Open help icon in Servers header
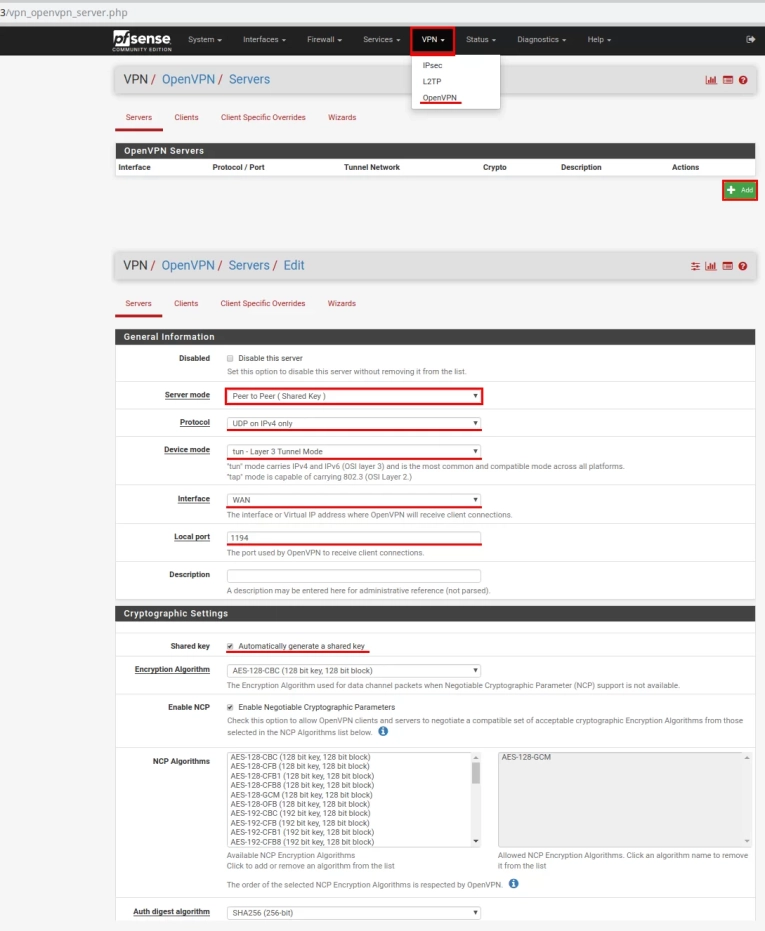Screen dimensions: 765x931 [x=743, y=80]
